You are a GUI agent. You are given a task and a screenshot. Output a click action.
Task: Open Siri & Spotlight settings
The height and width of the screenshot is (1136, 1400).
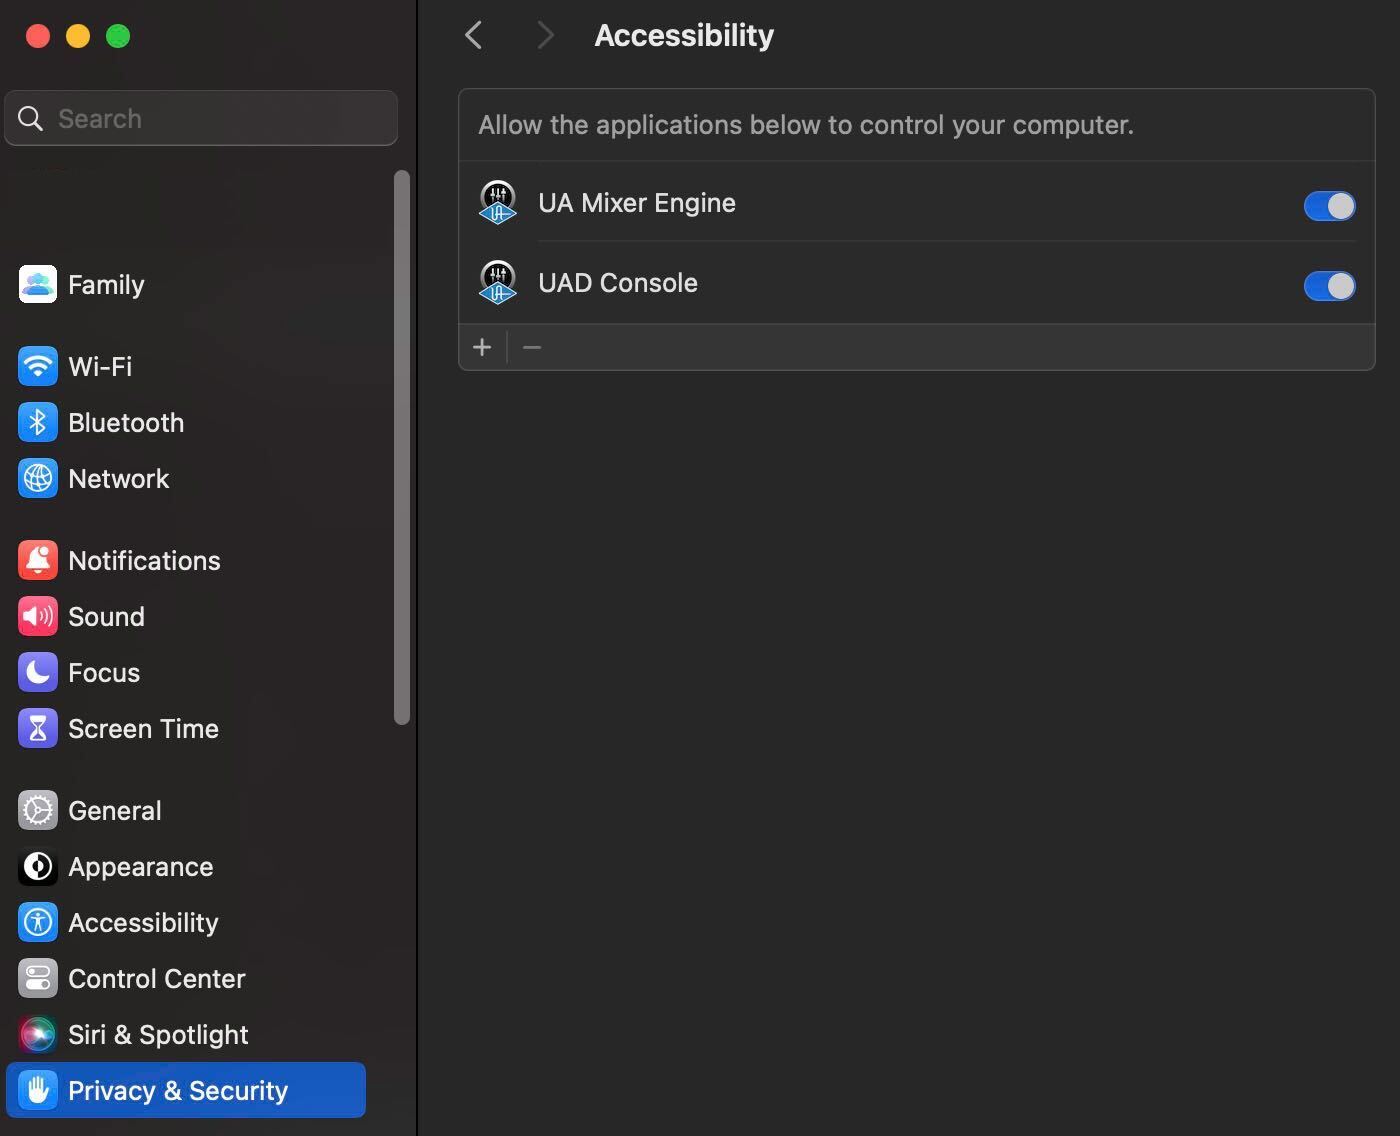[157, 1034]
